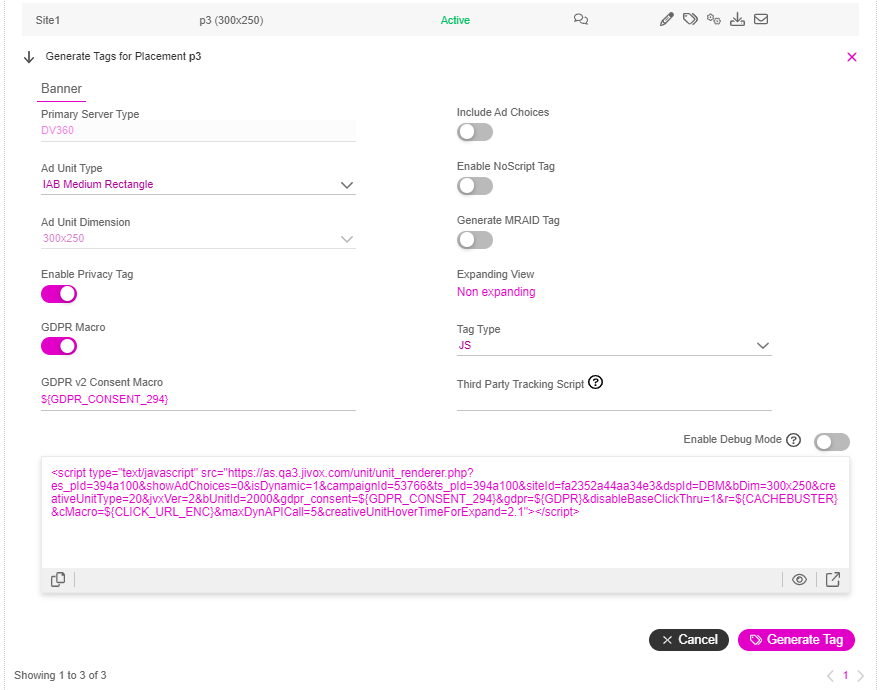Open the Ad Unit Type dropdown
This screenshot has height=690, width=881.
198,185
